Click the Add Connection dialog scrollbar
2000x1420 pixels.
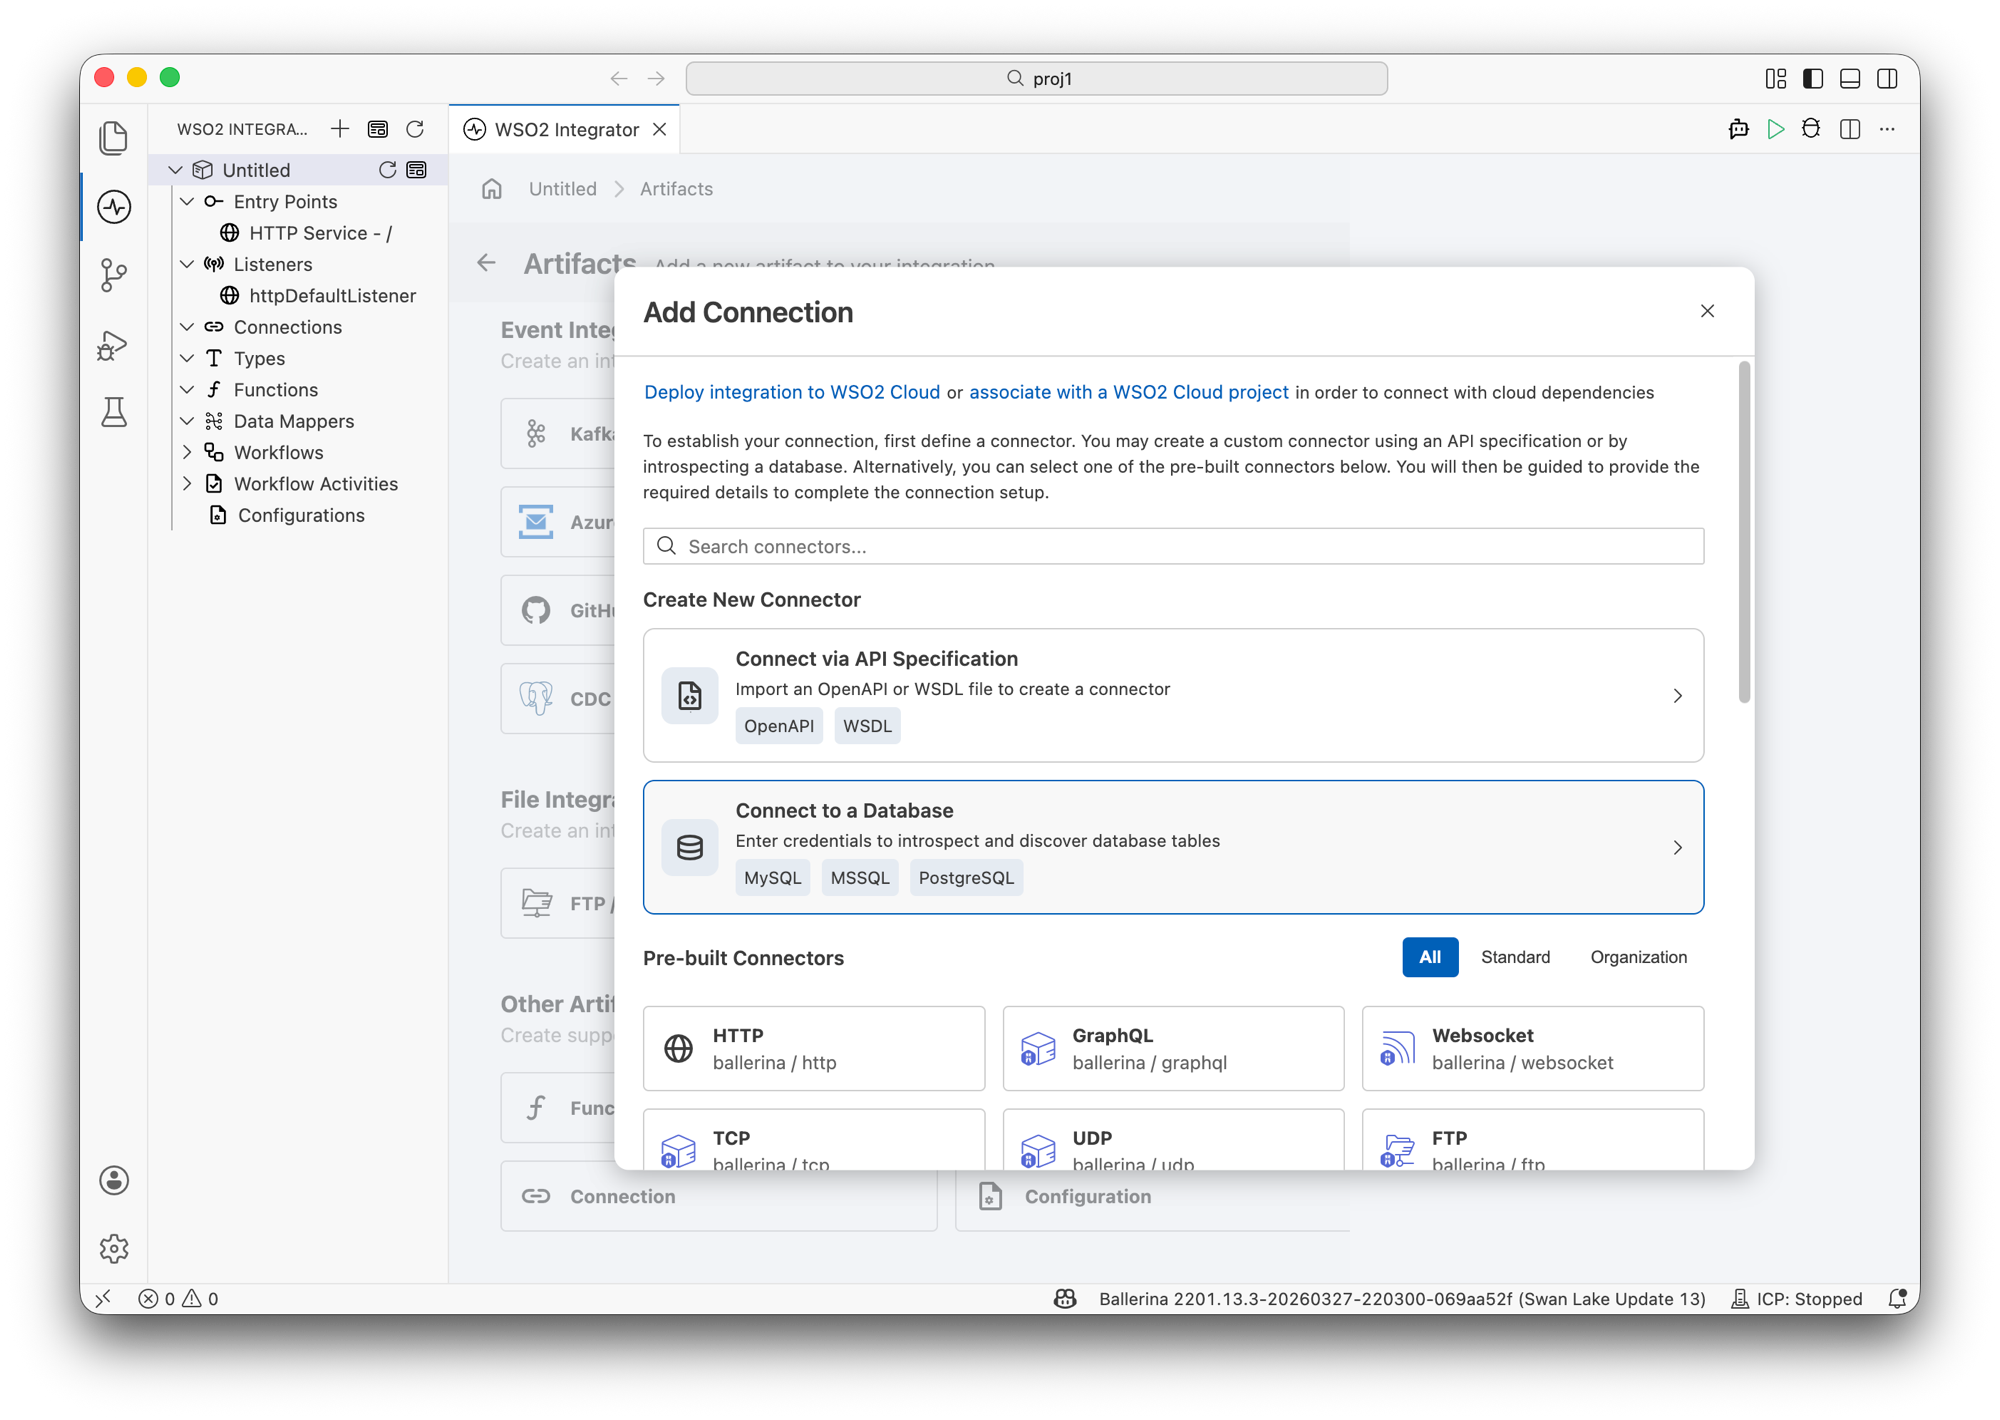(x=1744, y=532)
